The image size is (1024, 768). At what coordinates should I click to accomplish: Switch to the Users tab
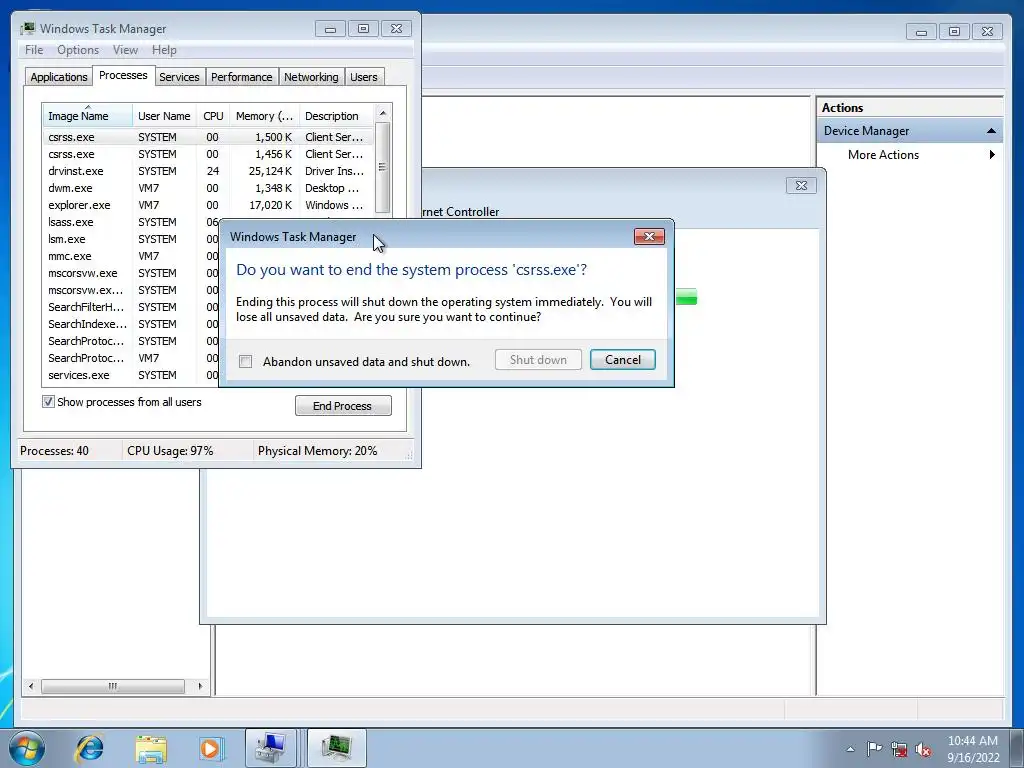(364, 77)
